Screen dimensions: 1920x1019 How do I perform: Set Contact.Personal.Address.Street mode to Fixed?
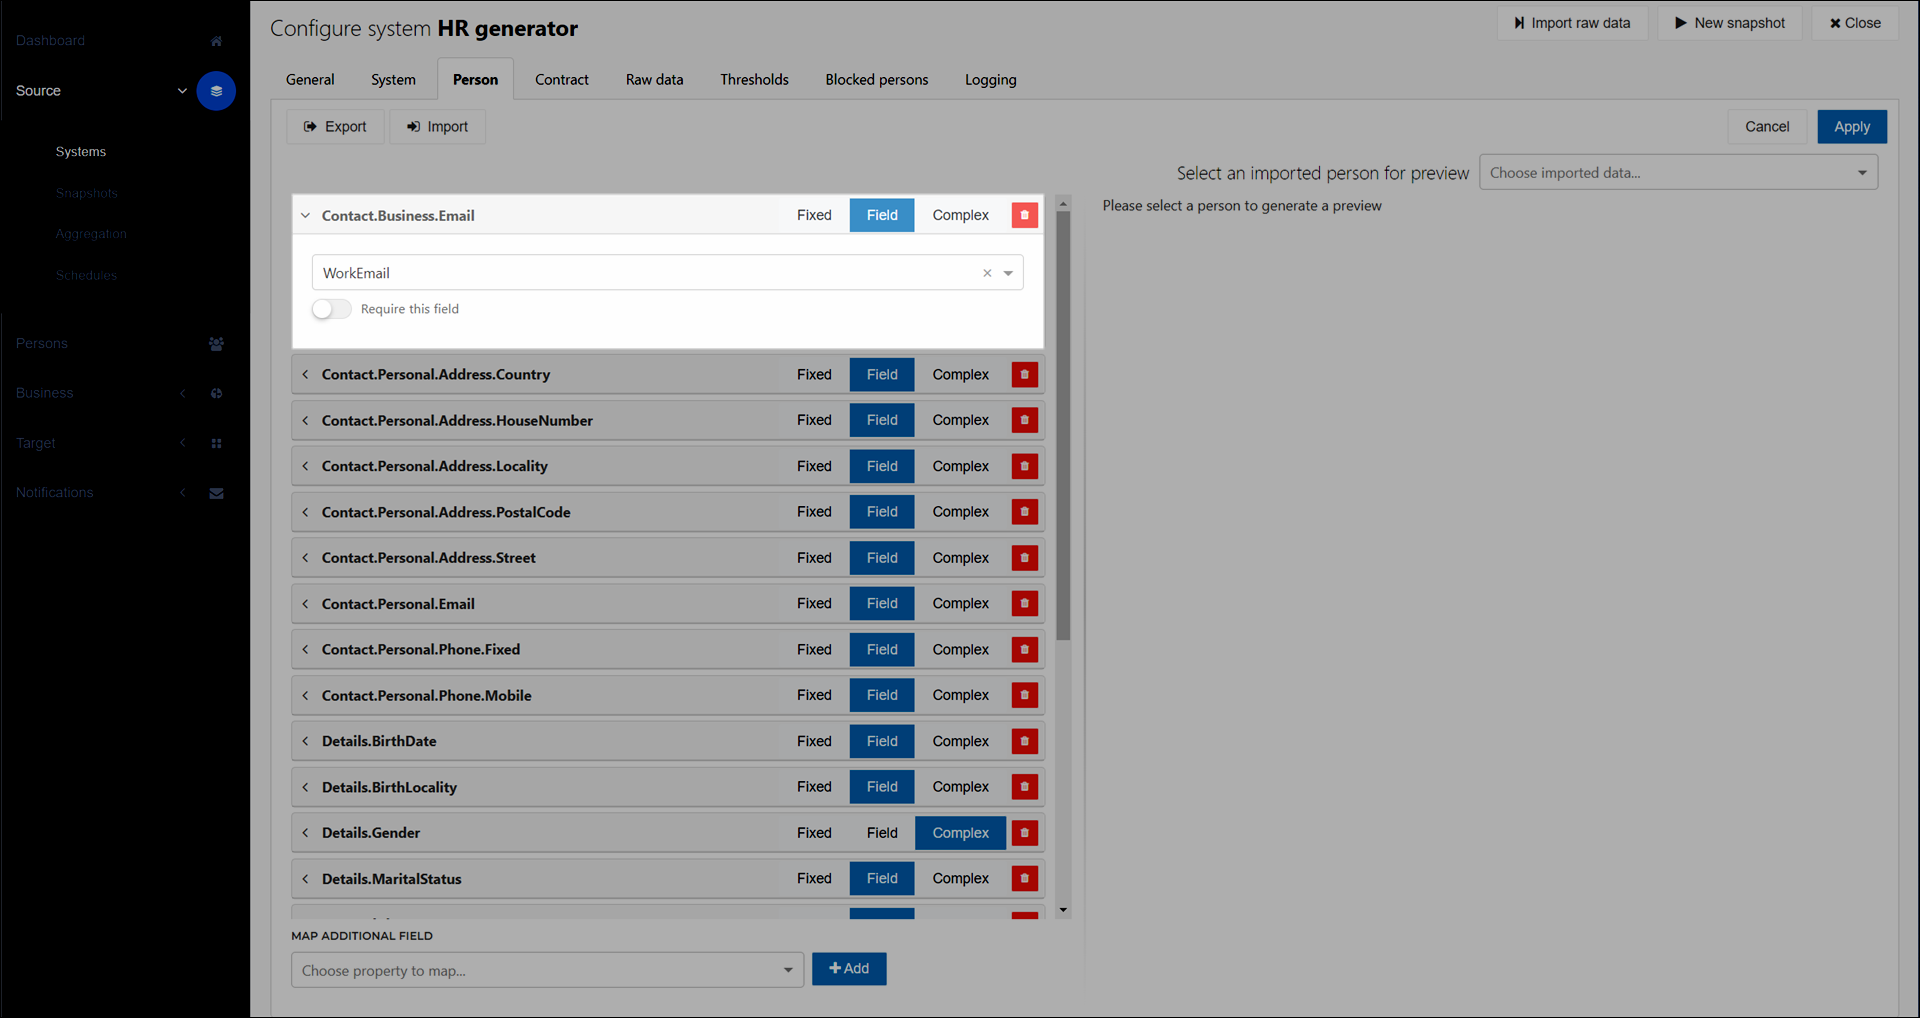pyautogui.click(x=814, y=558)
